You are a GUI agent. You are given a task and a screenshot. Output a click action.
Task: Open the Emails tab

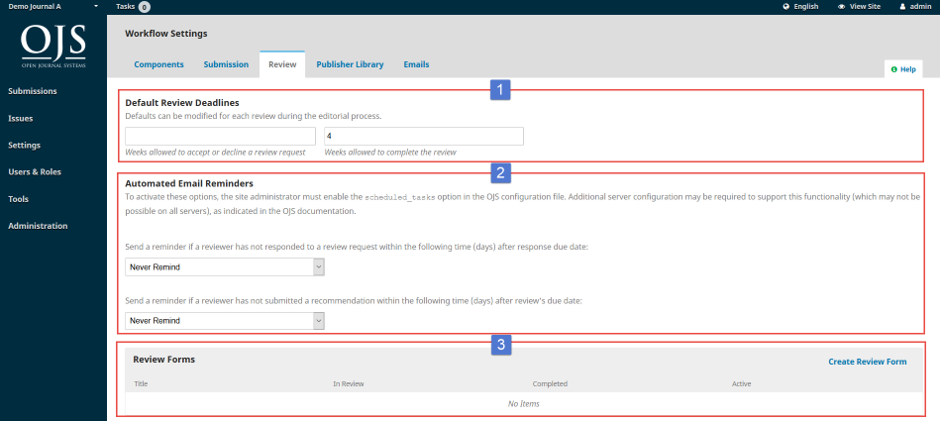[x=416, y=64]
